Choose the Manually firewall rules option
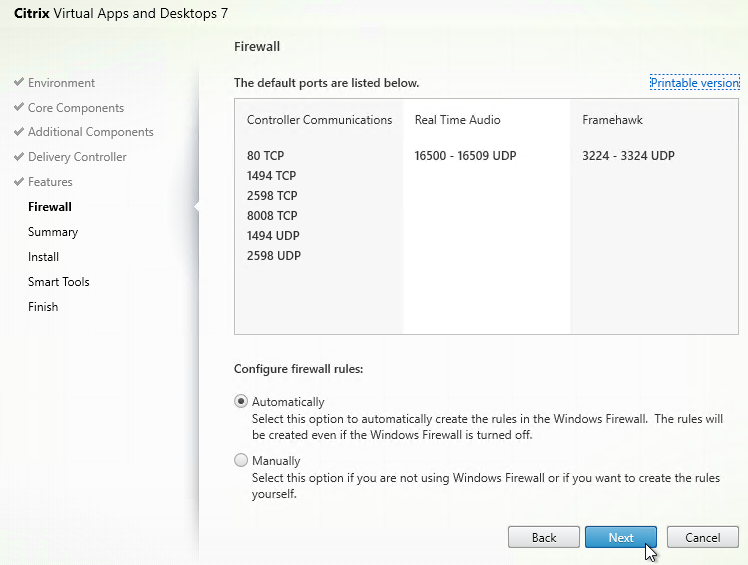Screen dimensions: 748x565 tap(241, 461)
